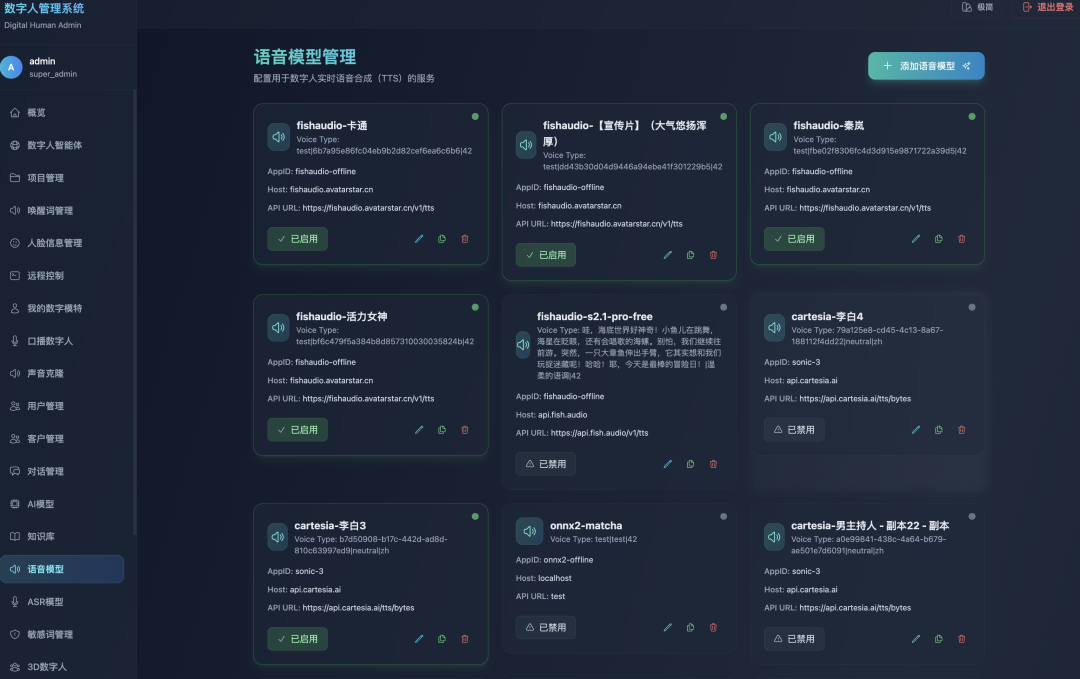
Task: Select the 语音模型 menu item
Action: pyautogui.click(x=62, y=569)
